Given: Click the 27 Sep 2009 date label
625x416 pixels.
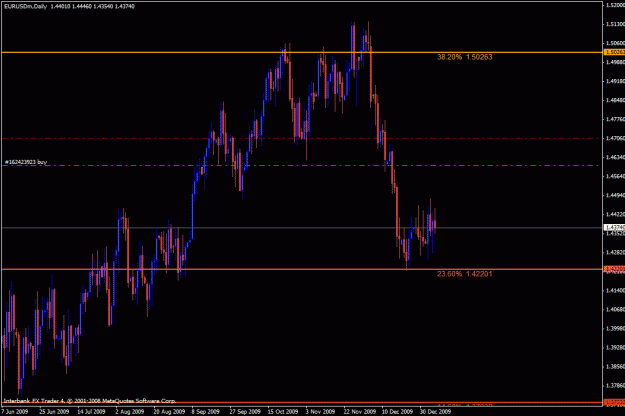Looking at the screenshot, I should (x=245, y=411).
